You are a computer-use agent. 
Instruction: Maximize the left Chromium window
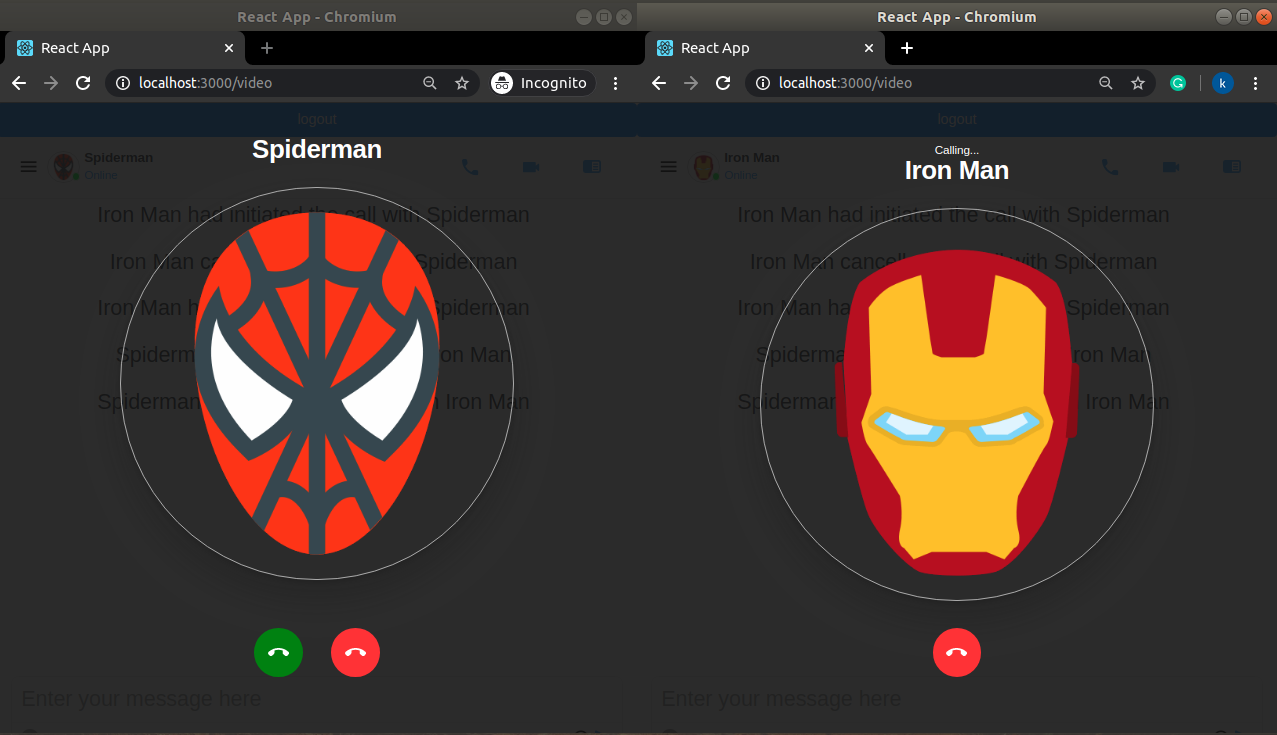point(604,17)
